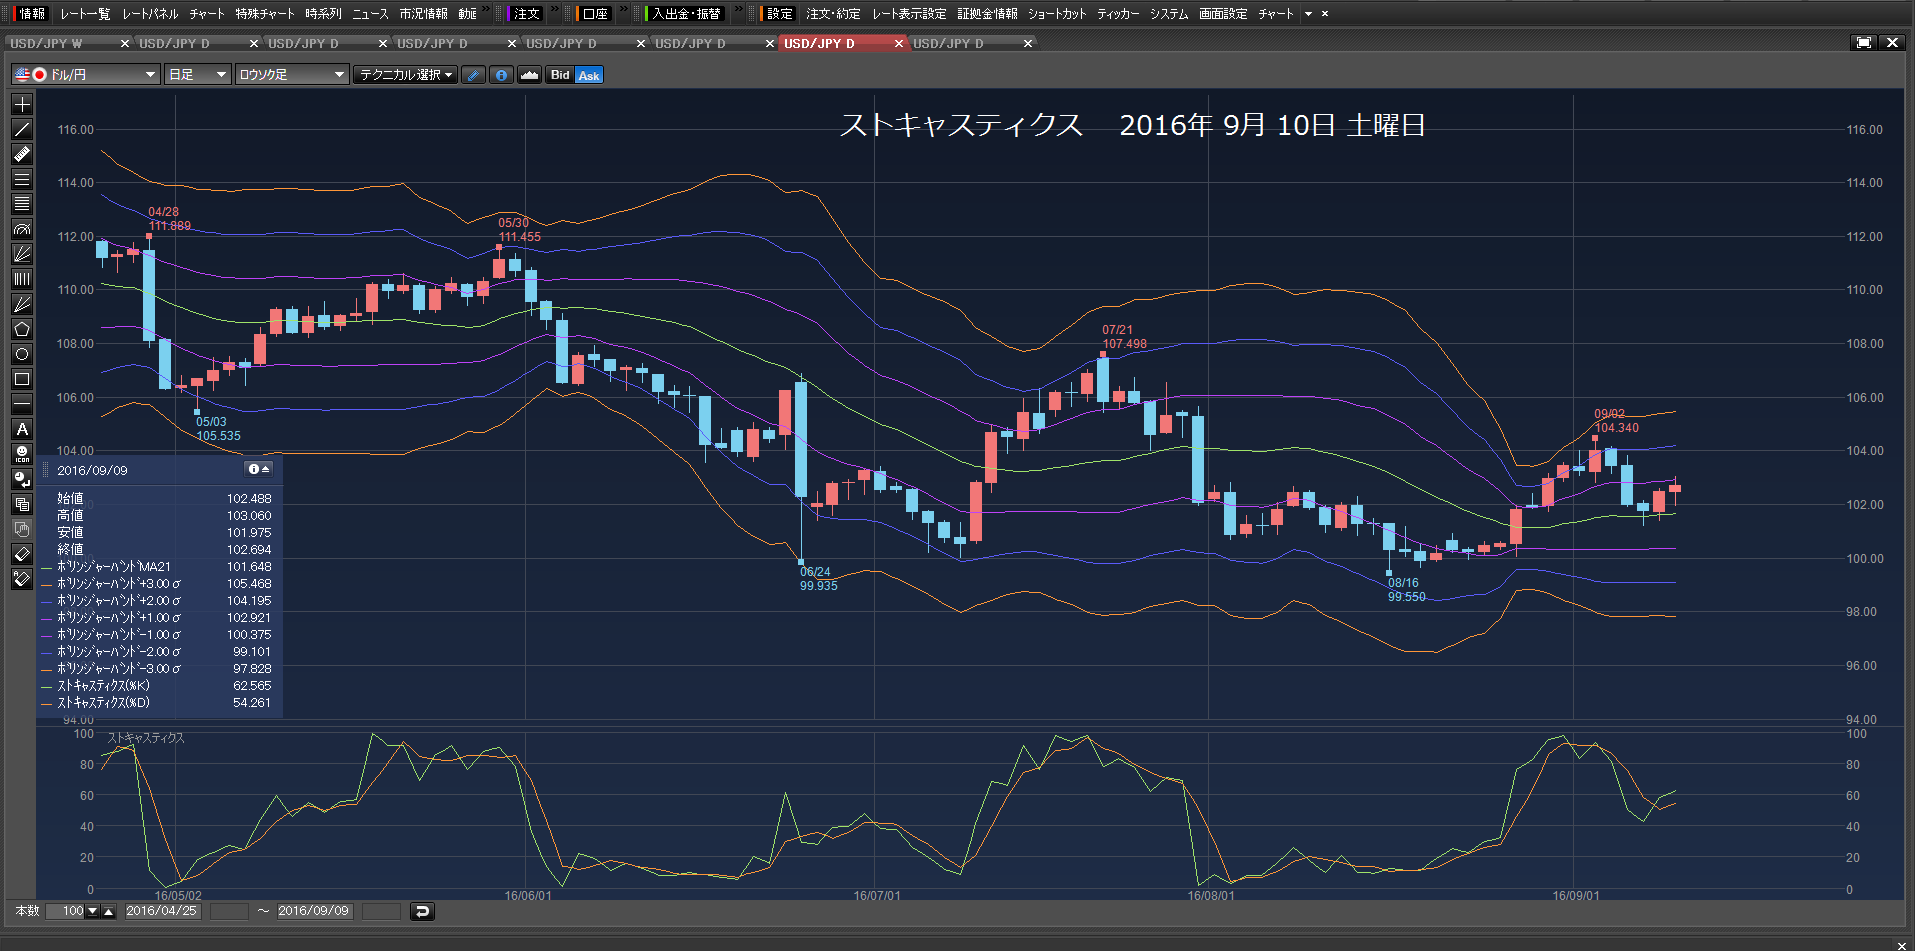Open the 証拠金情報 menu item
Screen dimensions: 1915x951
(987, 14)
